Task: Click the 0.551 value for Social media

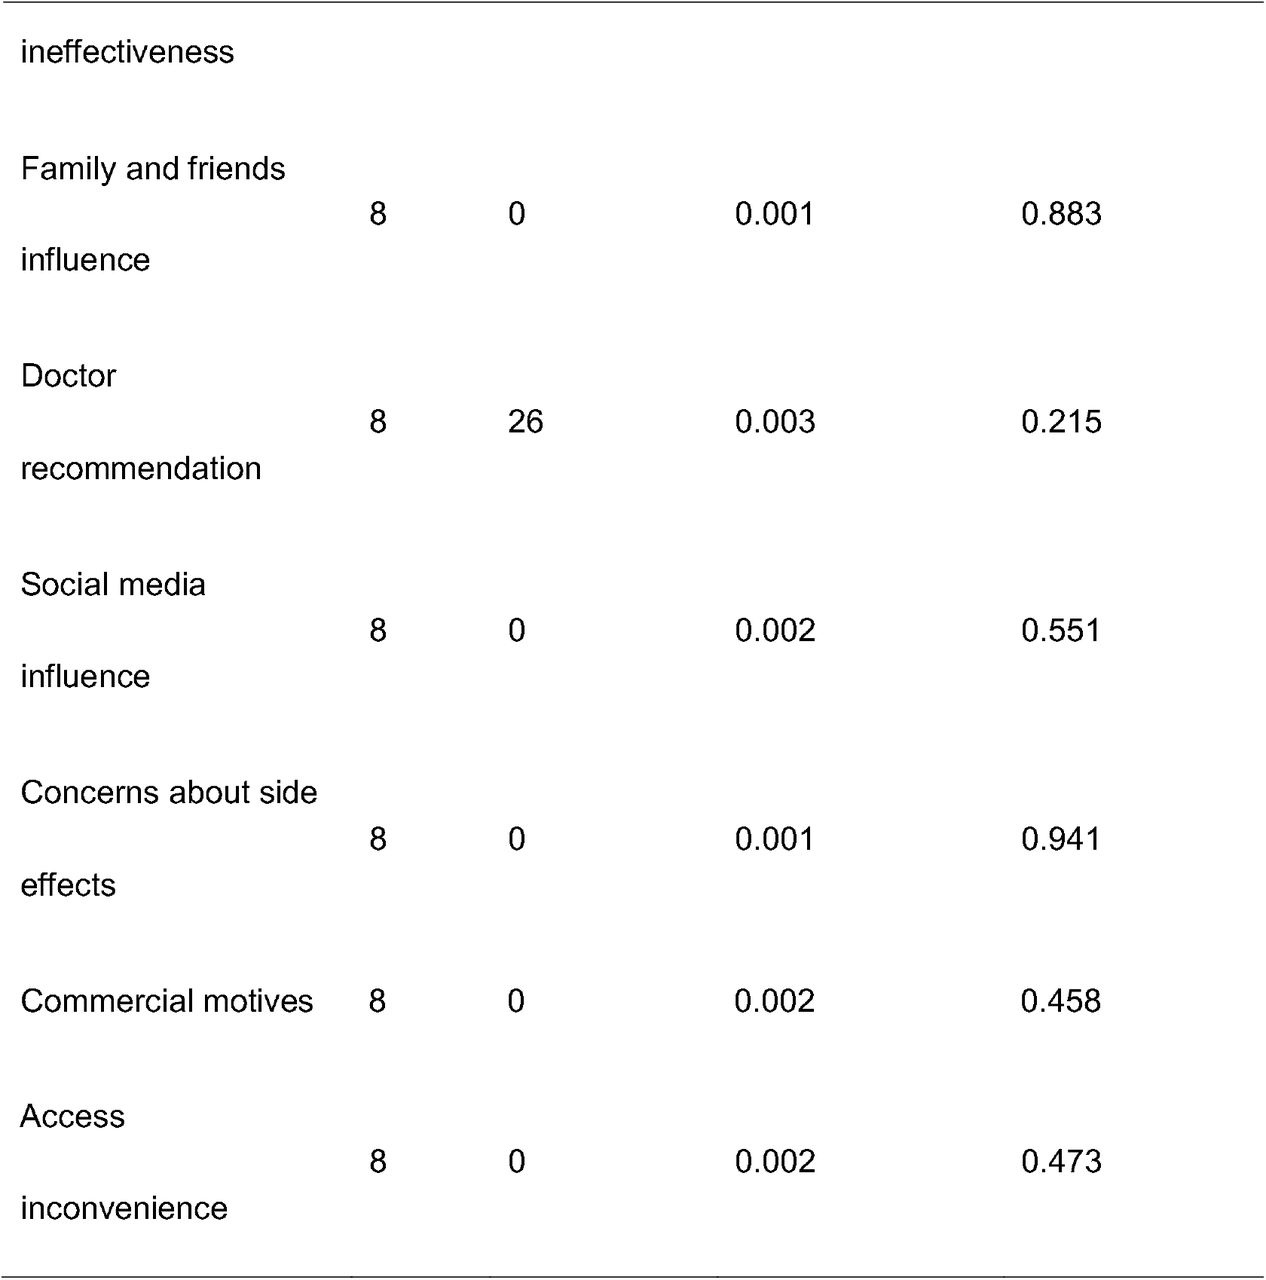Action: tap(1061, 630)
